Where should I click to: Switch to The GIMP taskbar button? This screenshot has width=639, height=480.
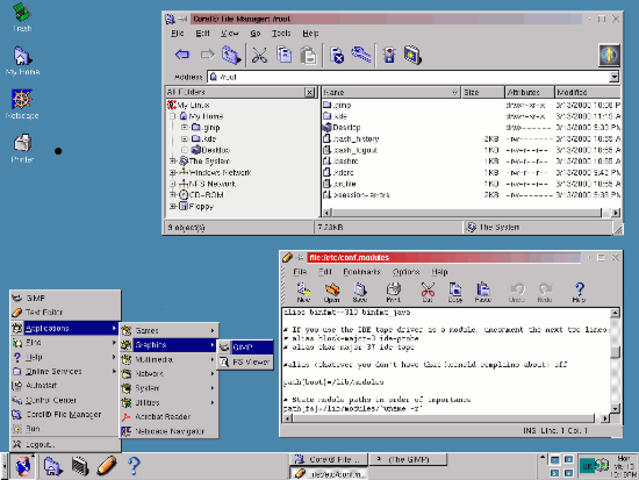(408, 460)
